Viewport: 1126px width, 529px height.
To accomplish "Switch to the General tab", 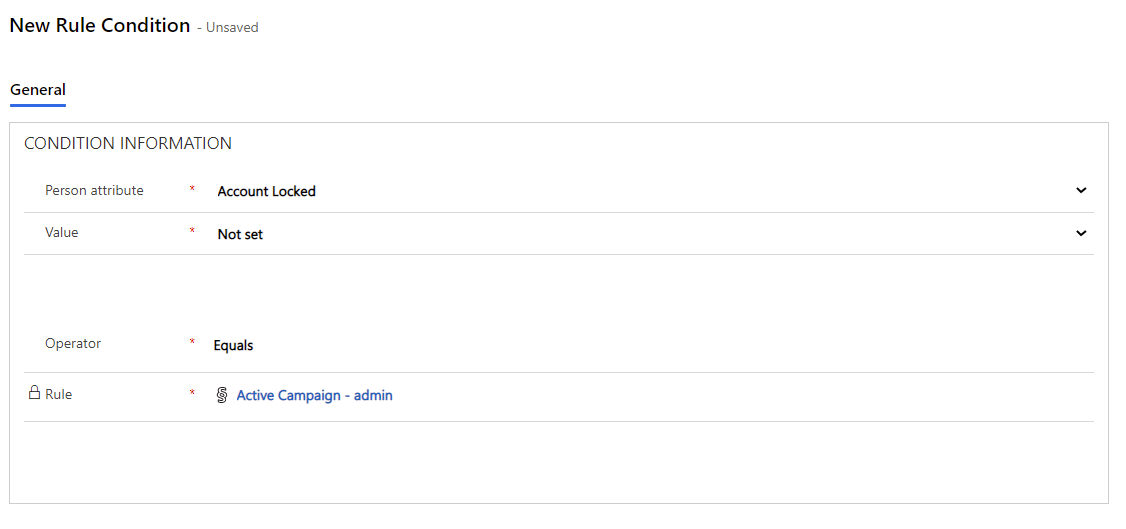I will [x=38, y=90].
